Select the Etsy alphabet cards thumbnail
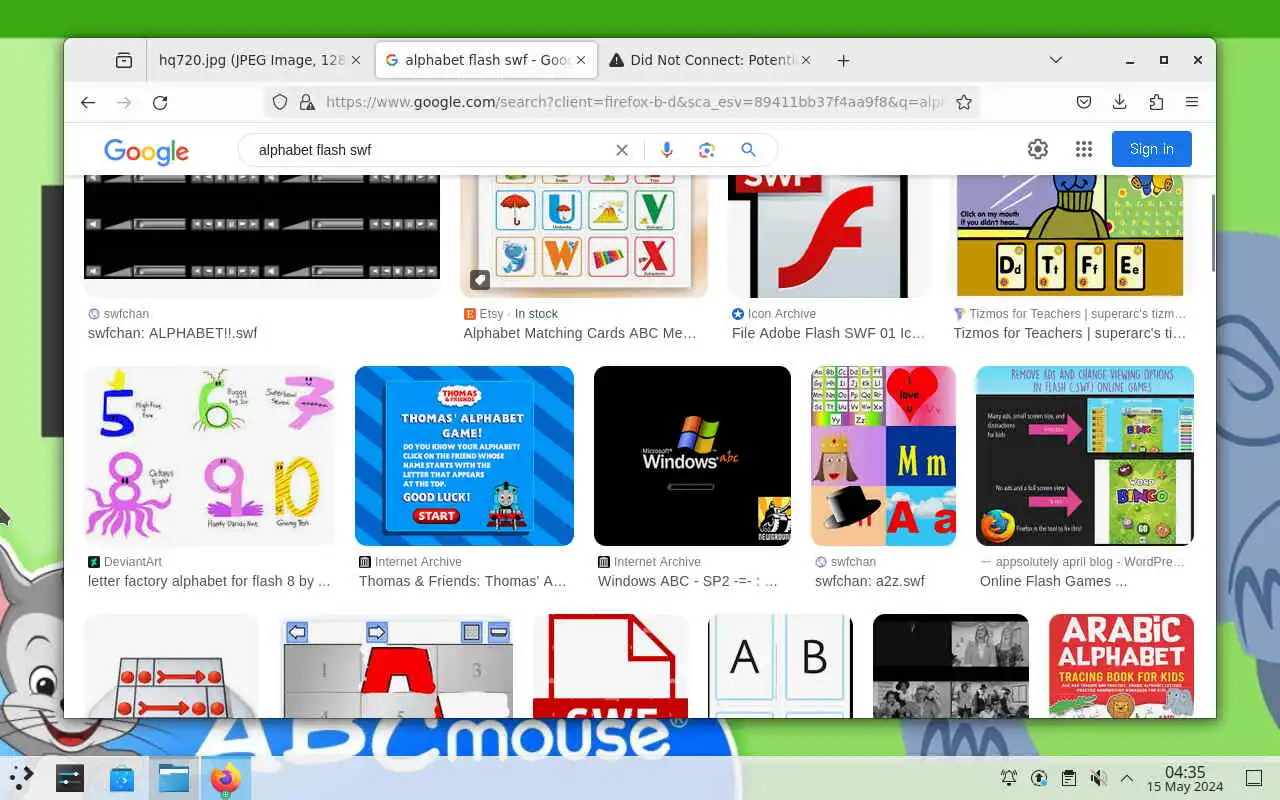Viewport: 1280px width, 800px height. pos(584,236)
